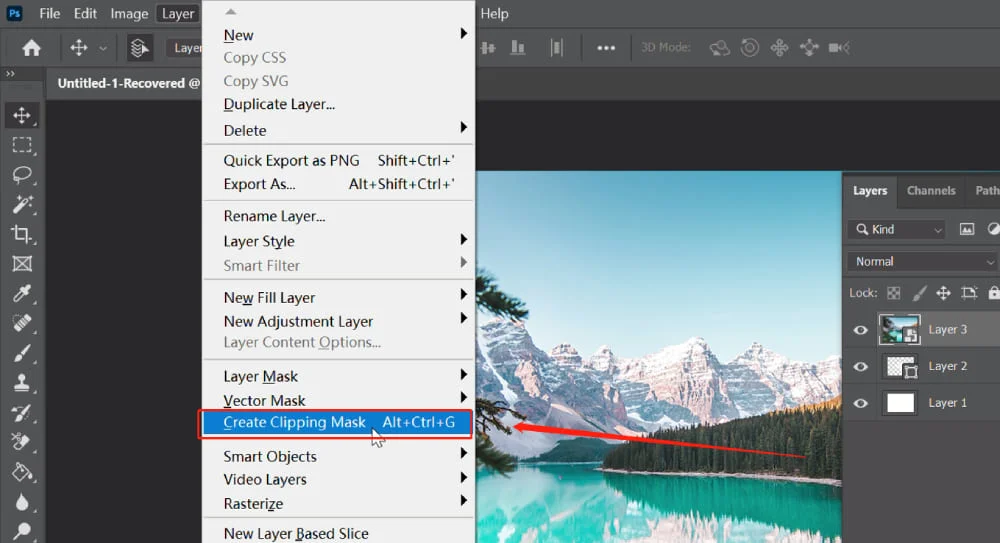Click the menu scroll-up arrow
Screen dimensions: 1000x543
pyautogui.click(x=231, y=11)
